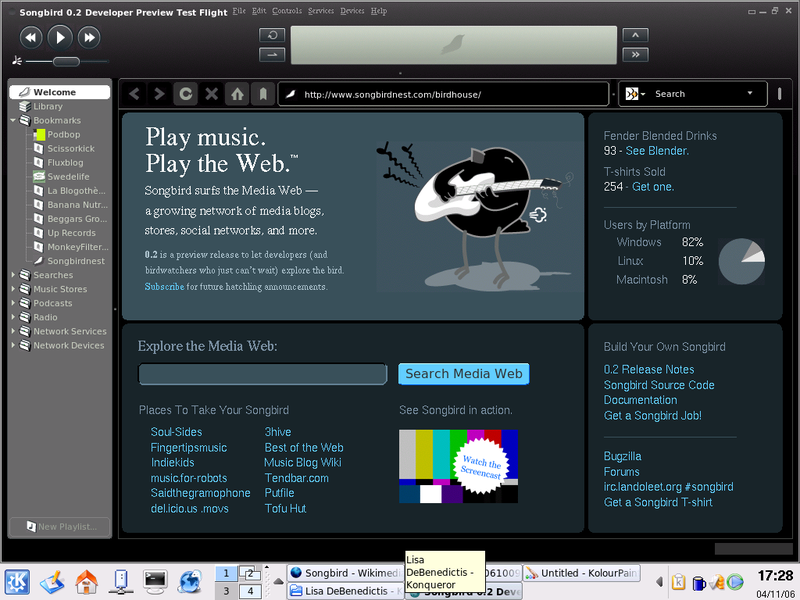This screenshot has width=800, height=600.
Task: Skip to the next track
Action: click(x=89, y=37)
